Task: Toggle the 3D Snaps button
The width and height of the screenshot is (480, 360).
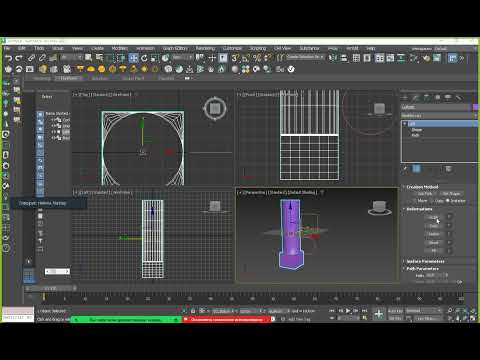Action: pyautogui.click(x=235, y=58)
